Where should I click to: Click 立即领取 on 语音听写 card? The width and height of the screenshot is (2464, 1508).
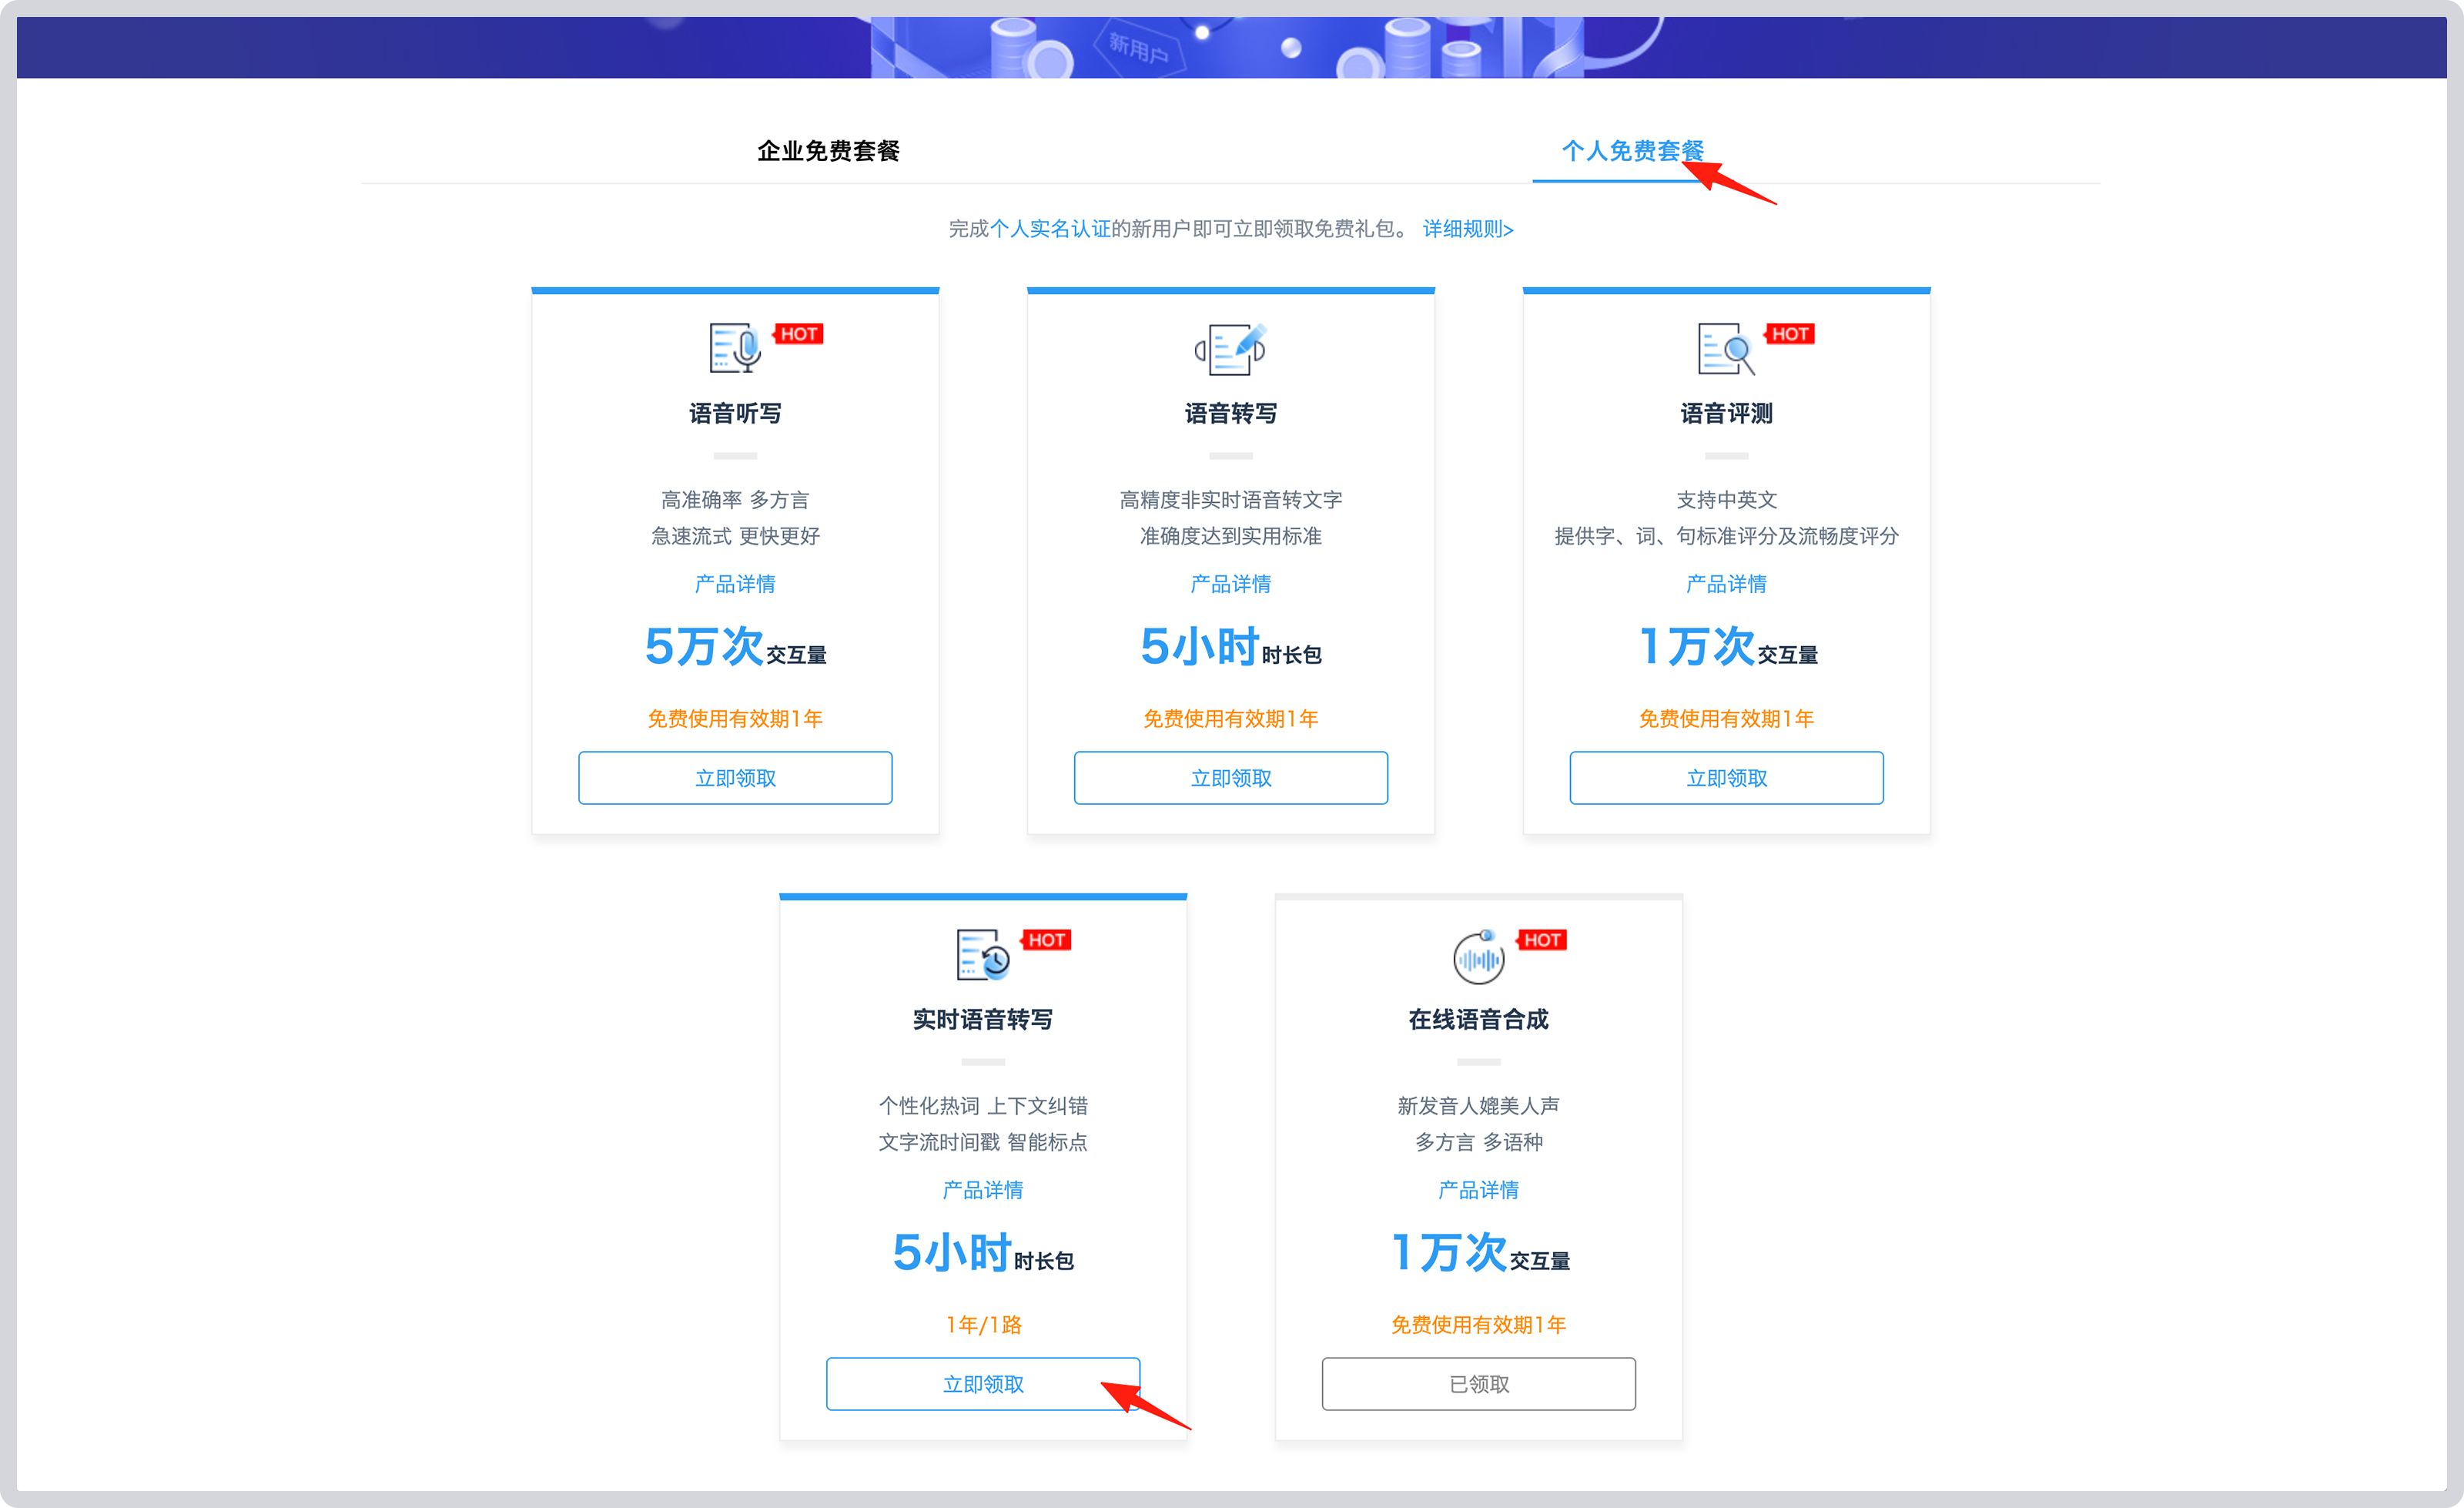(735, 777)
